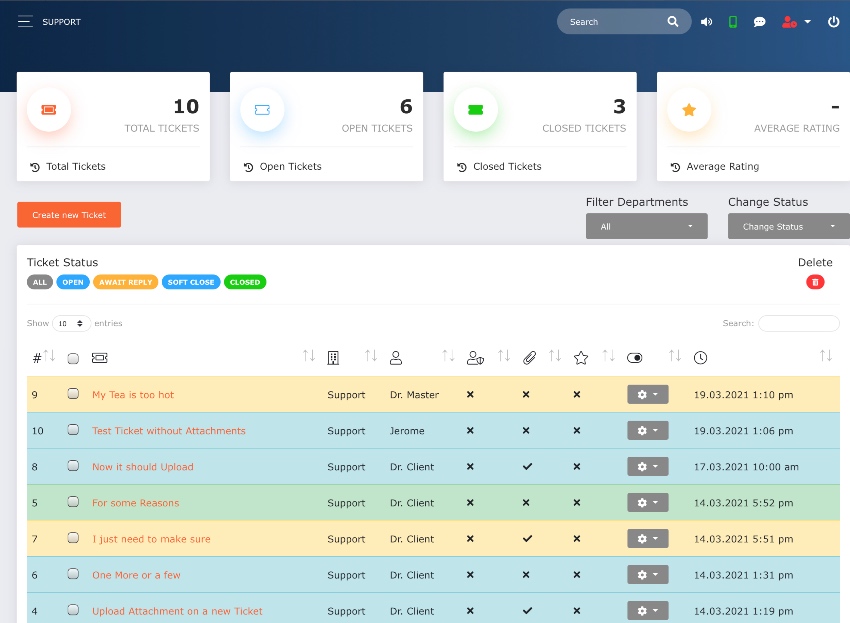
Task: Select the checkbox next to ticket 10
Action: point(72,430)
